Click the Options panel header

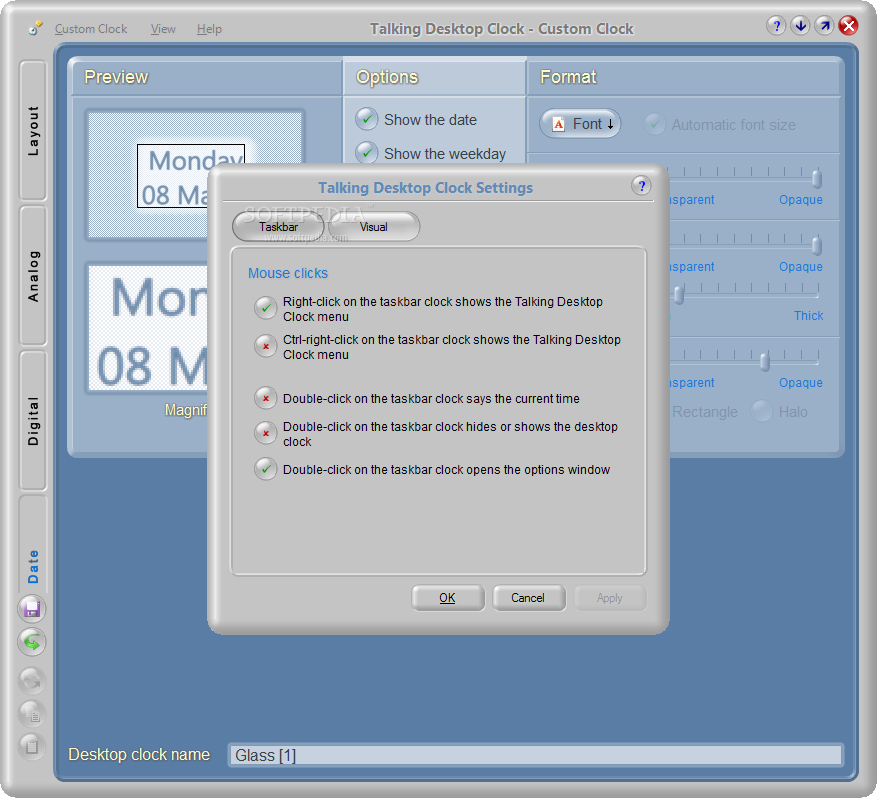point(435,77)
